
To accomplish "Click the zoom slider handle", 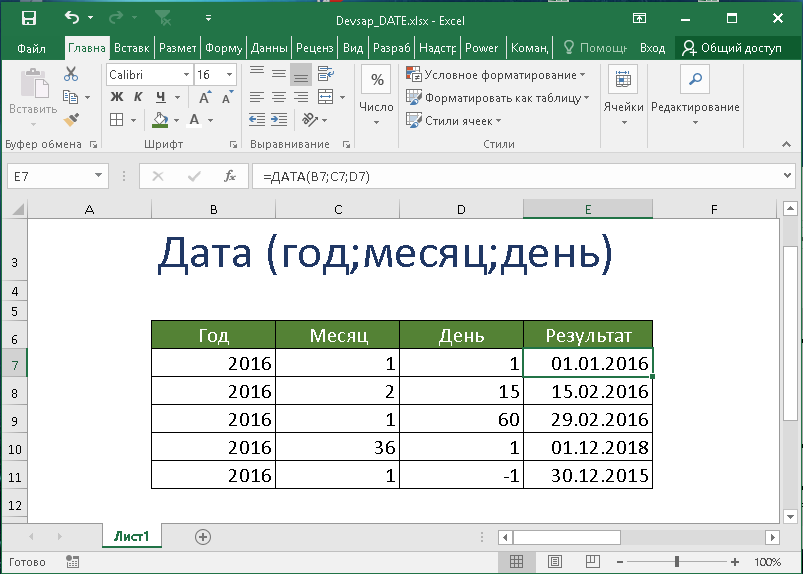I will [677, 562].
